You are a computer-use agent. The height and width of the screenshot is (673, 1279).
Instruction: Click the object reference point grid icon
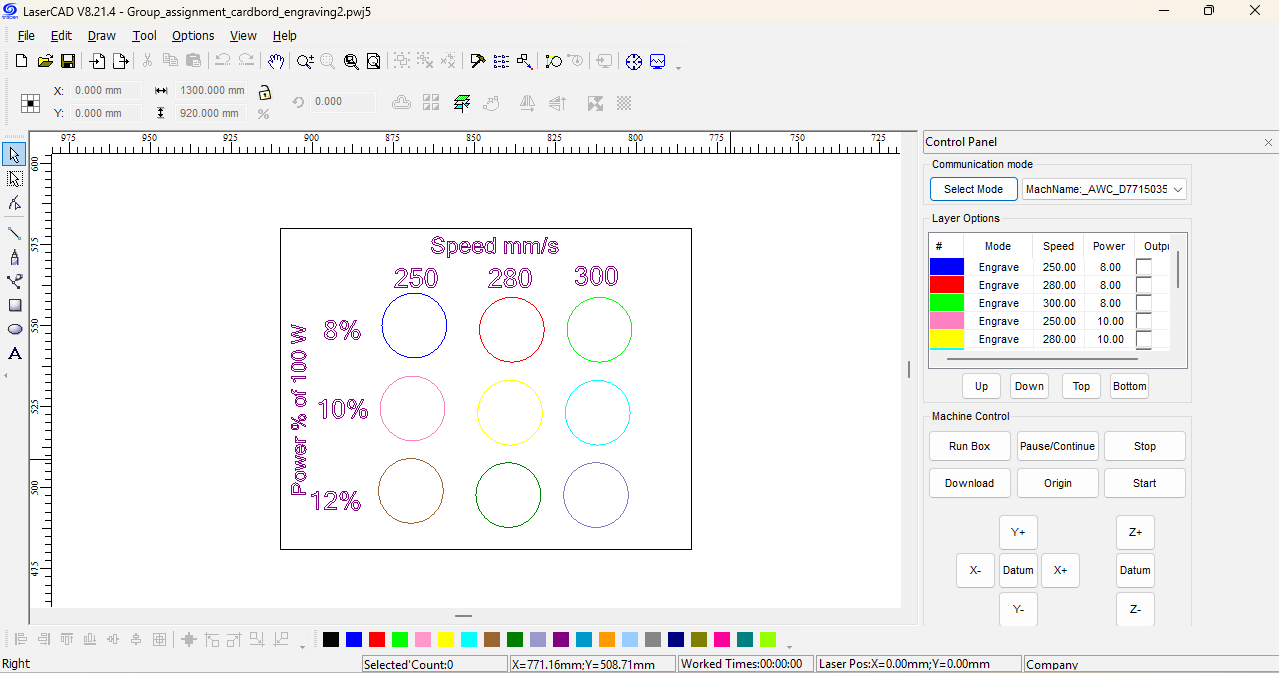click(31, 102)
